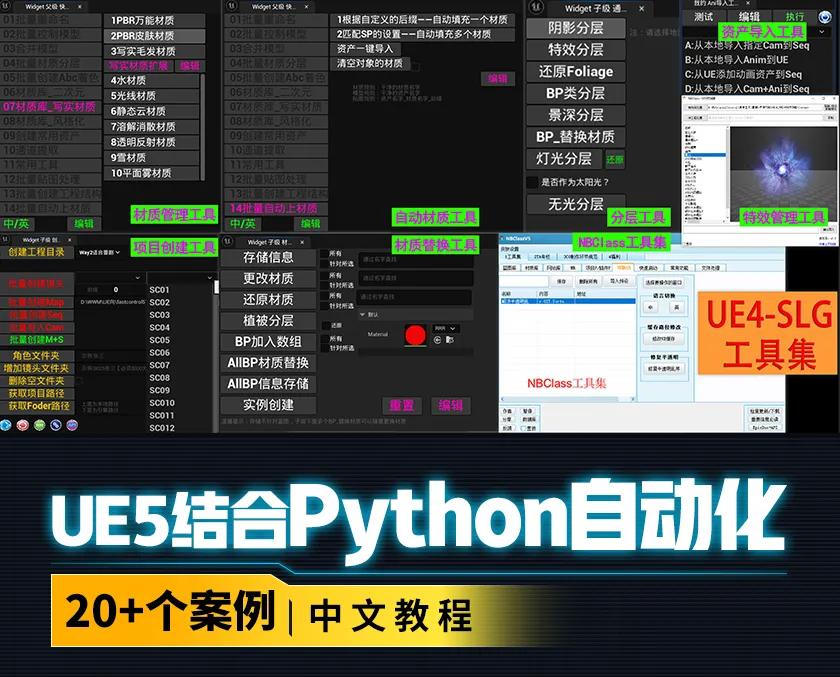Select SC05 in the scene list
This screenshot has height=677, width=840.
pyautogui.click(x=160, y=340)
